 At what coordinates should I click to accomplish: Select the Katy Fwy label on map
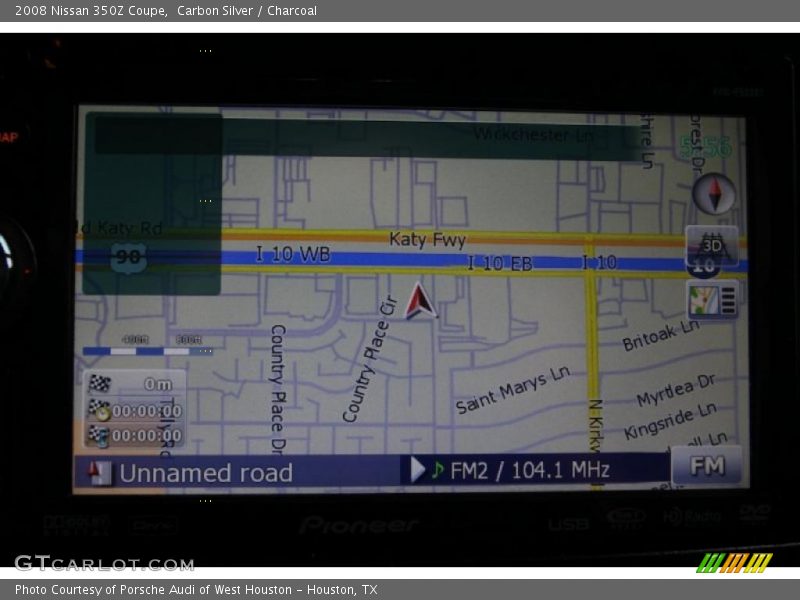tap(427, 239)
